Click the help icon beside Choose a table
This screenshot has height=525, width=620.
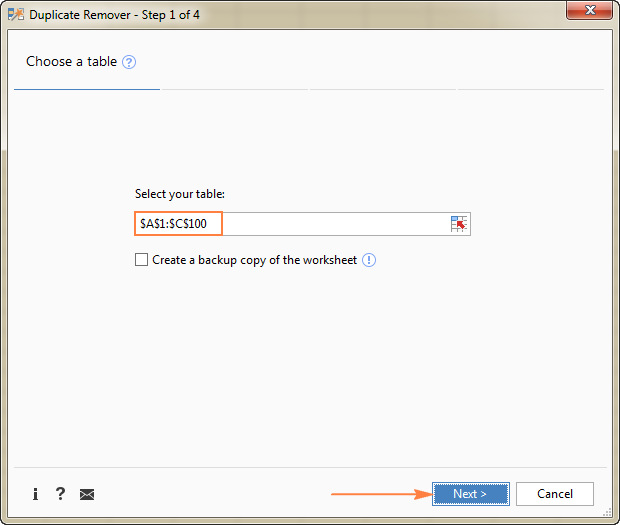click(x=128, y=62)
